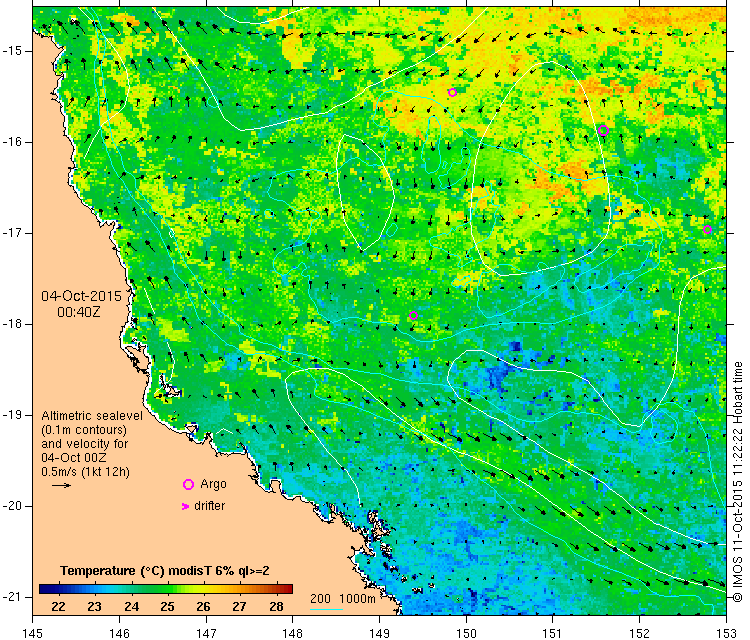Click latitude axis label -18
This screenshot has width=750, height=640.
tap(13, 324)
